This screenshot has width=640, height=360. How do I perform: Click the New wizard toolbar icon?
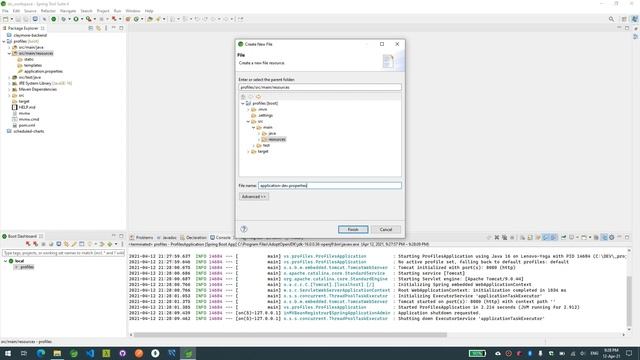[6, 19]
